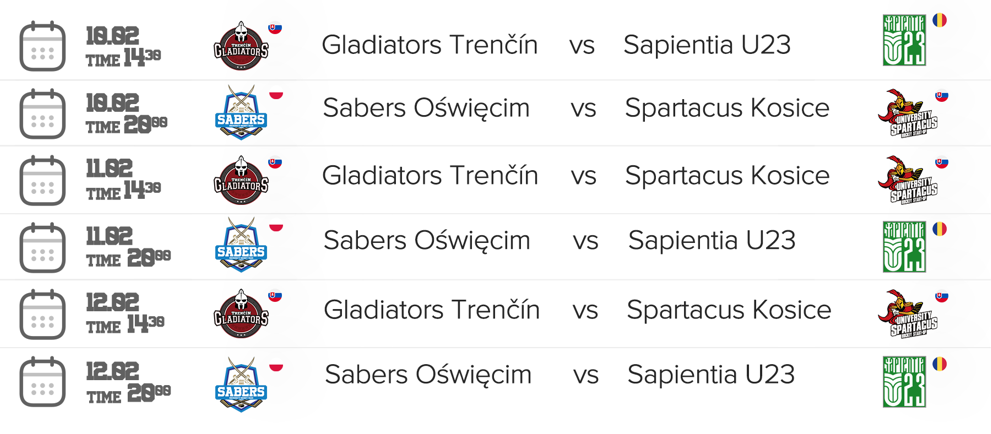Click Spartacus logo in the 10.02 20:00 row
Screen dimensions: 991x434
907,113
